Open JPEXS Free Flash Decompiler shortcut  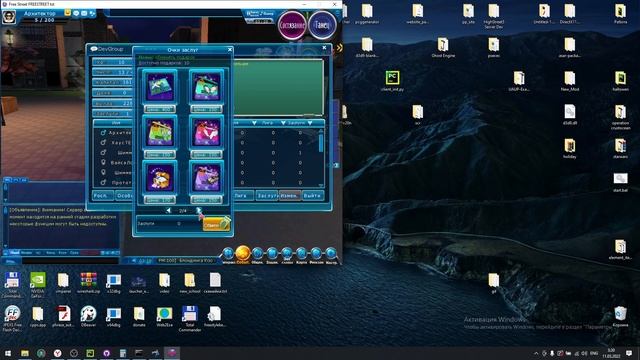(x=12, y=318)
